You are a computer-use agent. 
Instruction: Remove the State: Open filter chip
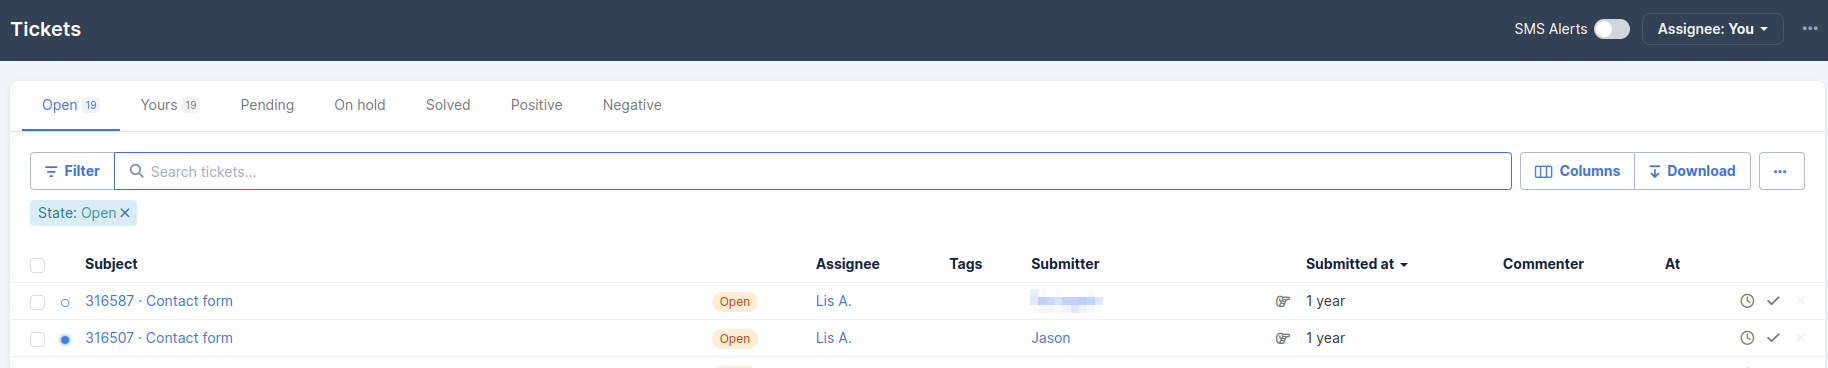coord(125,213)
